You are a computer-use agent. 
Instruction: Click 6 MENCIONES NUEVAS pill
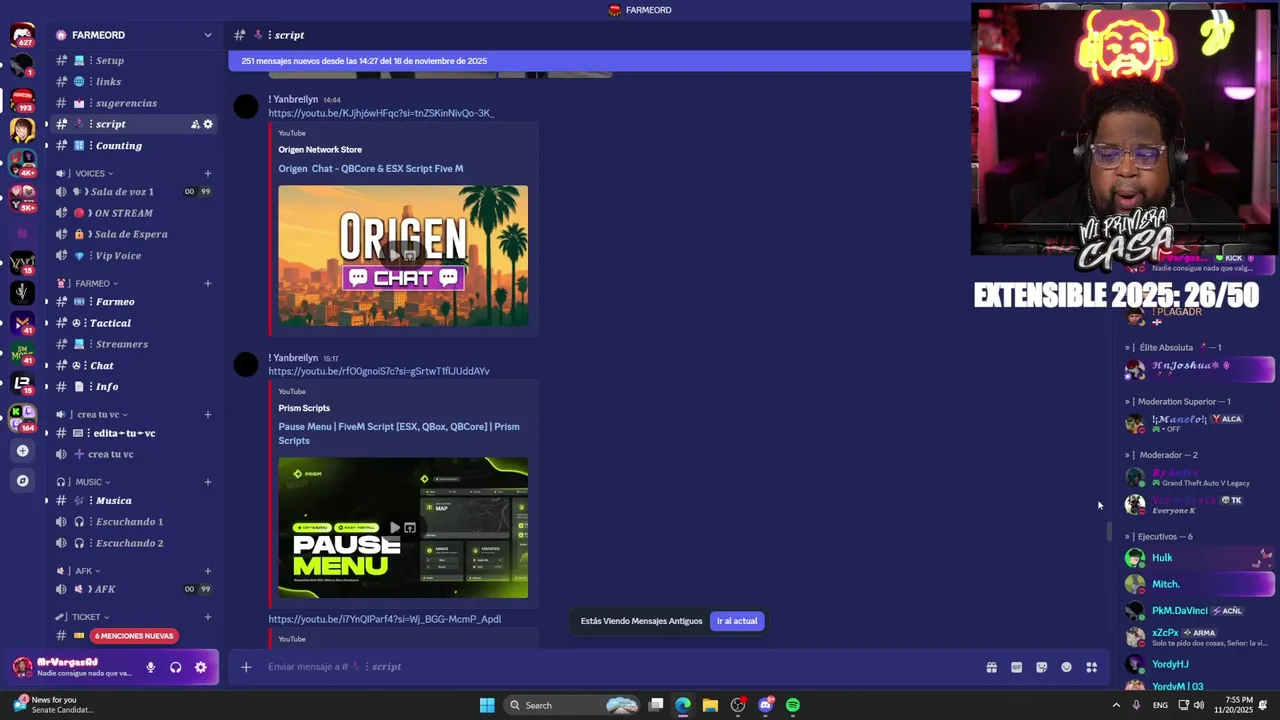[x=134, y=636]
